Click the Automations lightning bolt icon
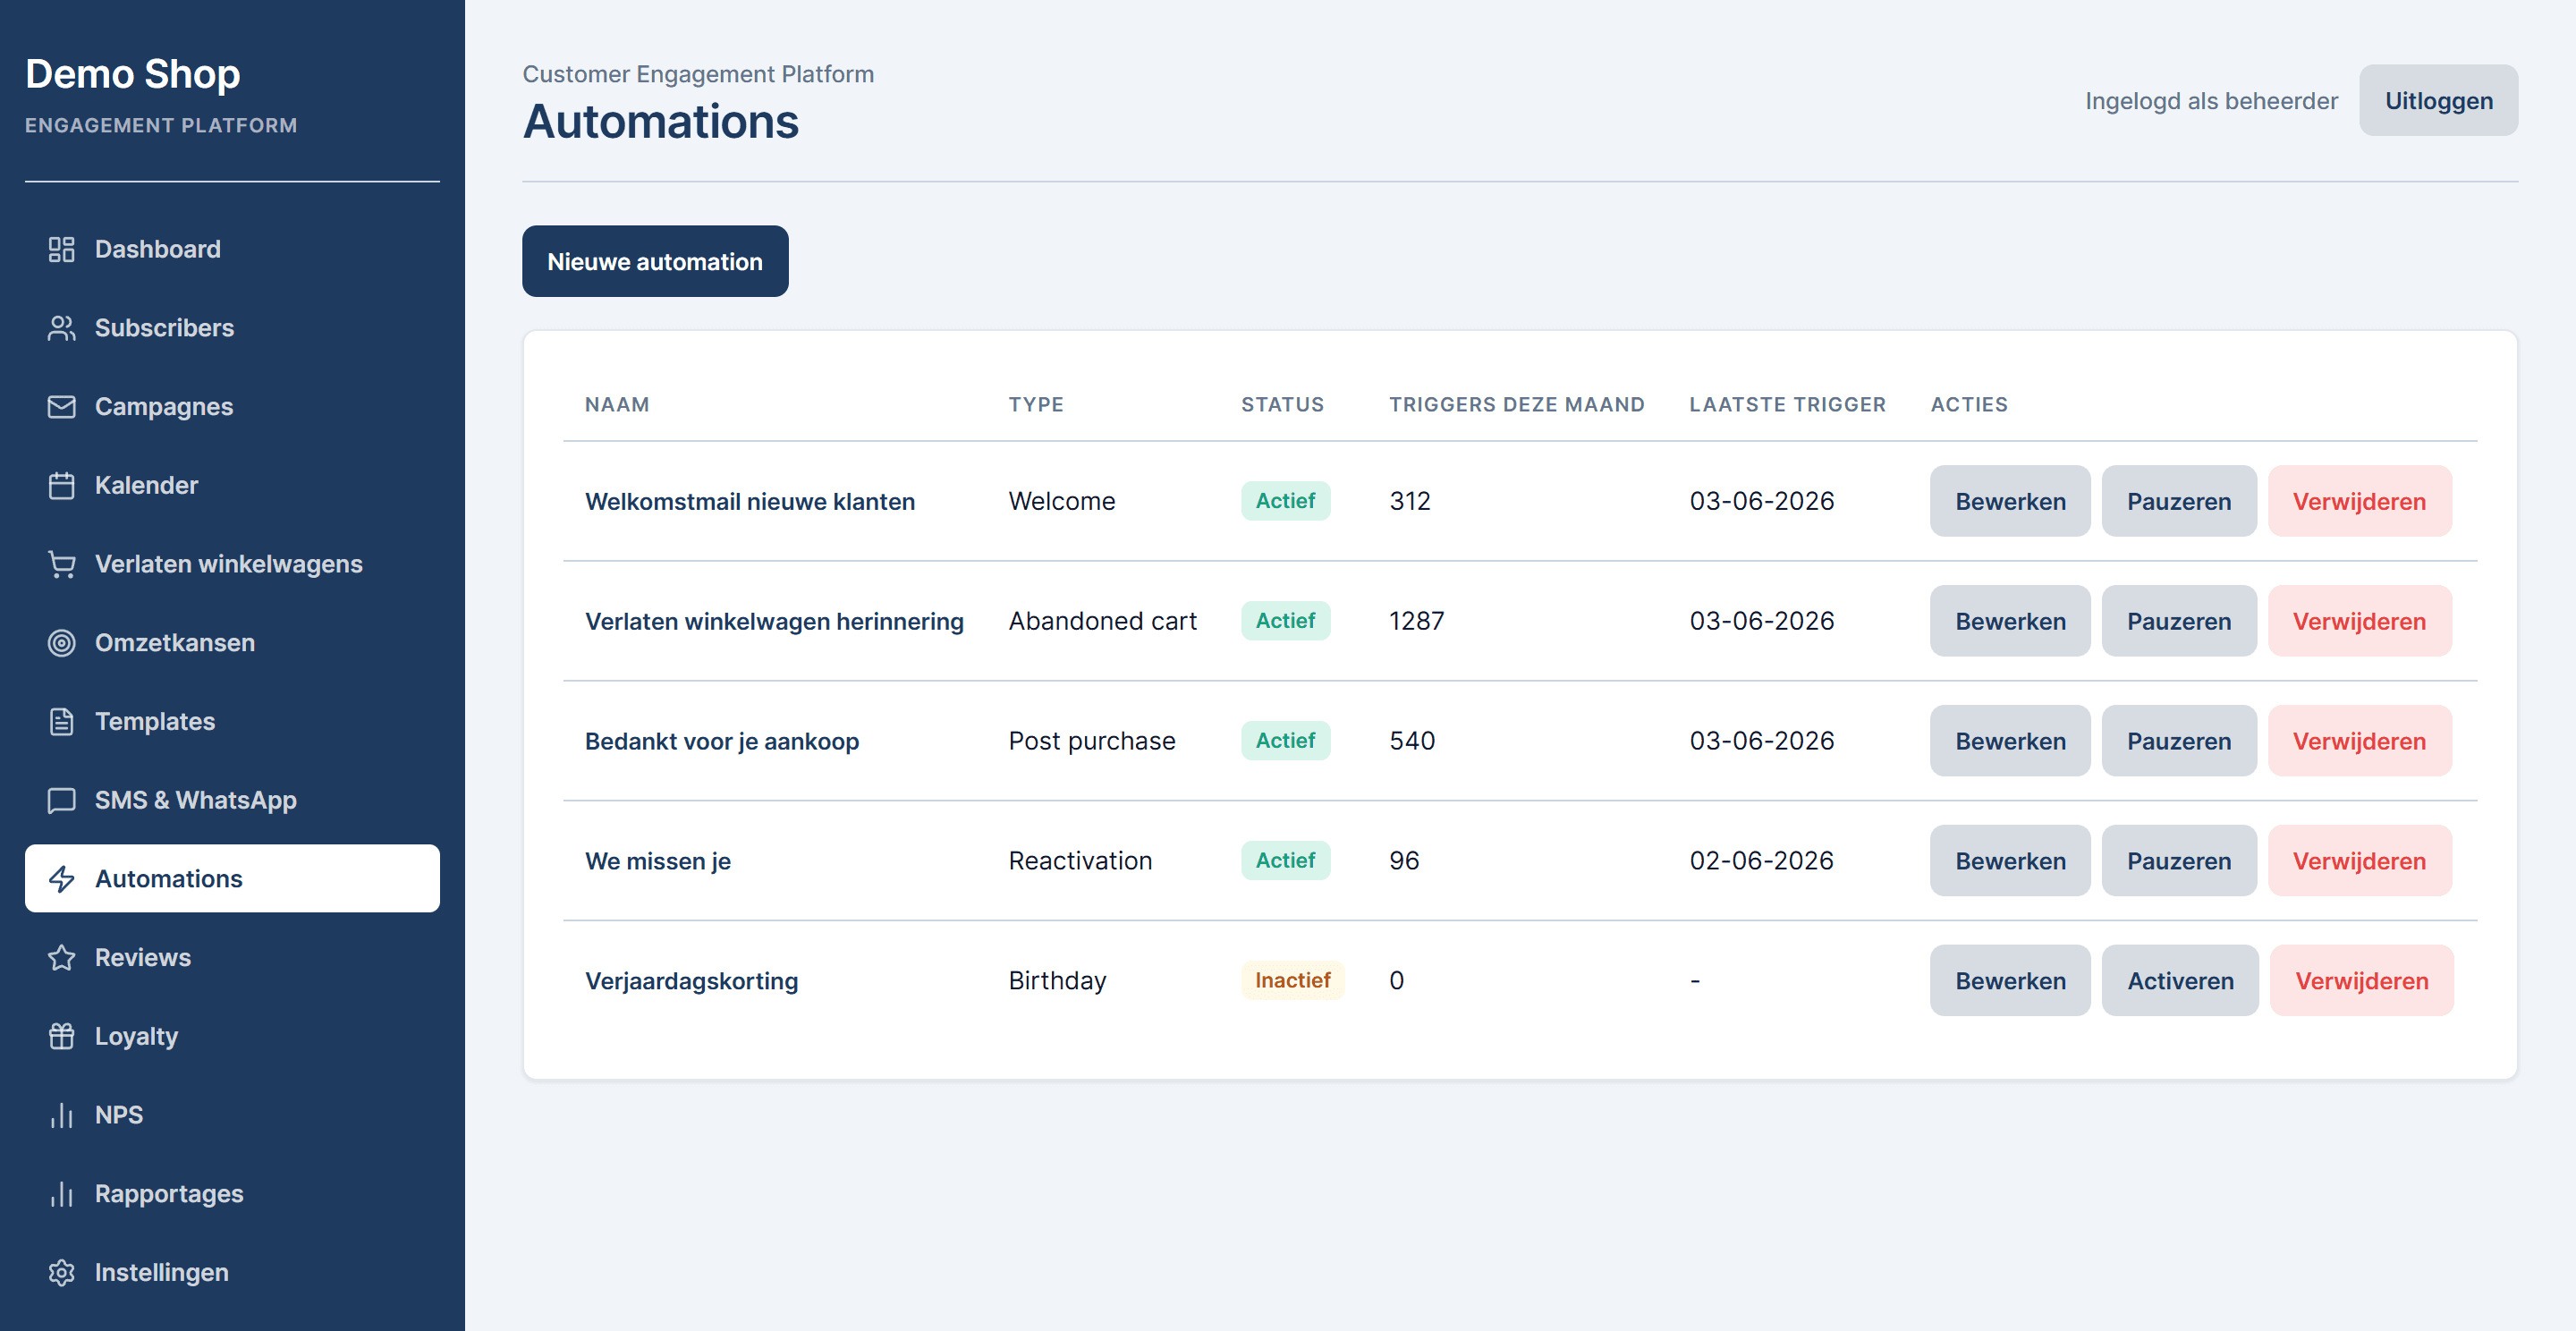The width and height of the screenshot is (2576, 1331). click(x=61, y=879)
